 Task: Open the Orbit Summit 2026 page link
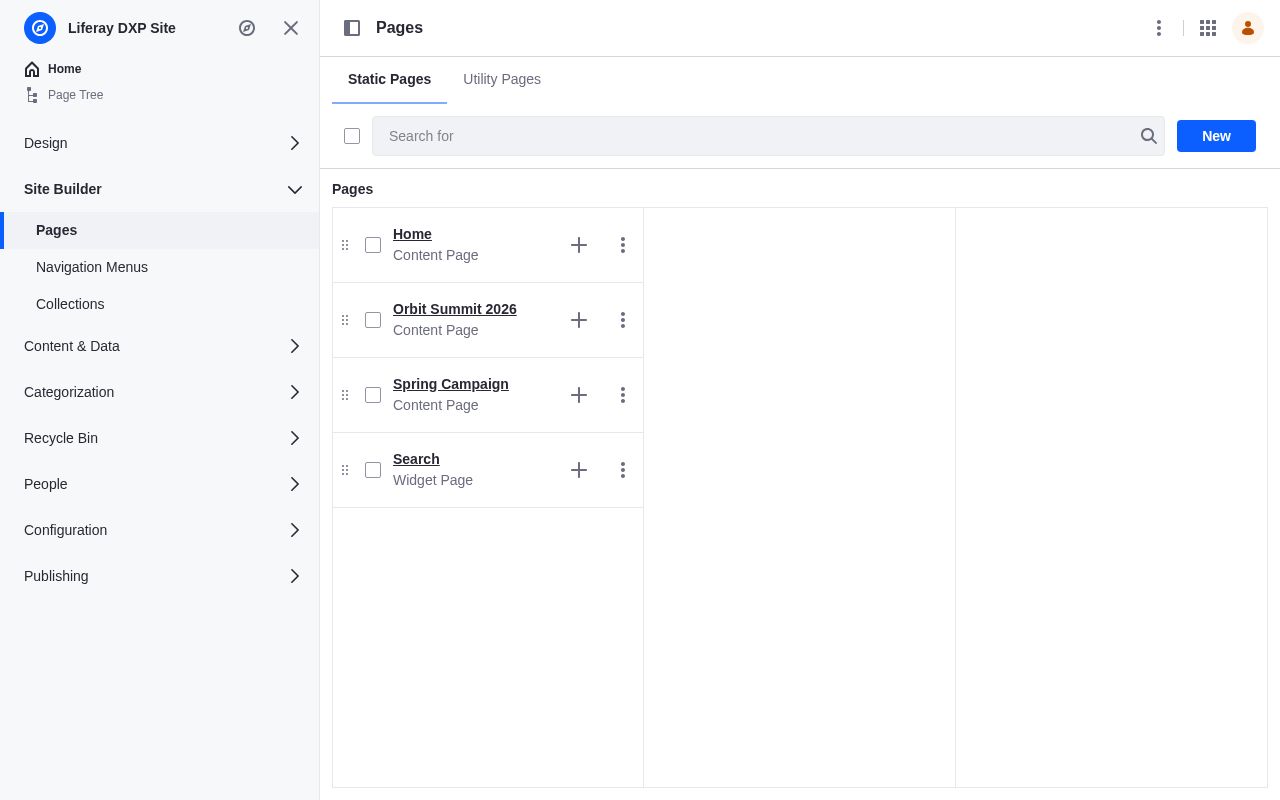click(455, 309)
